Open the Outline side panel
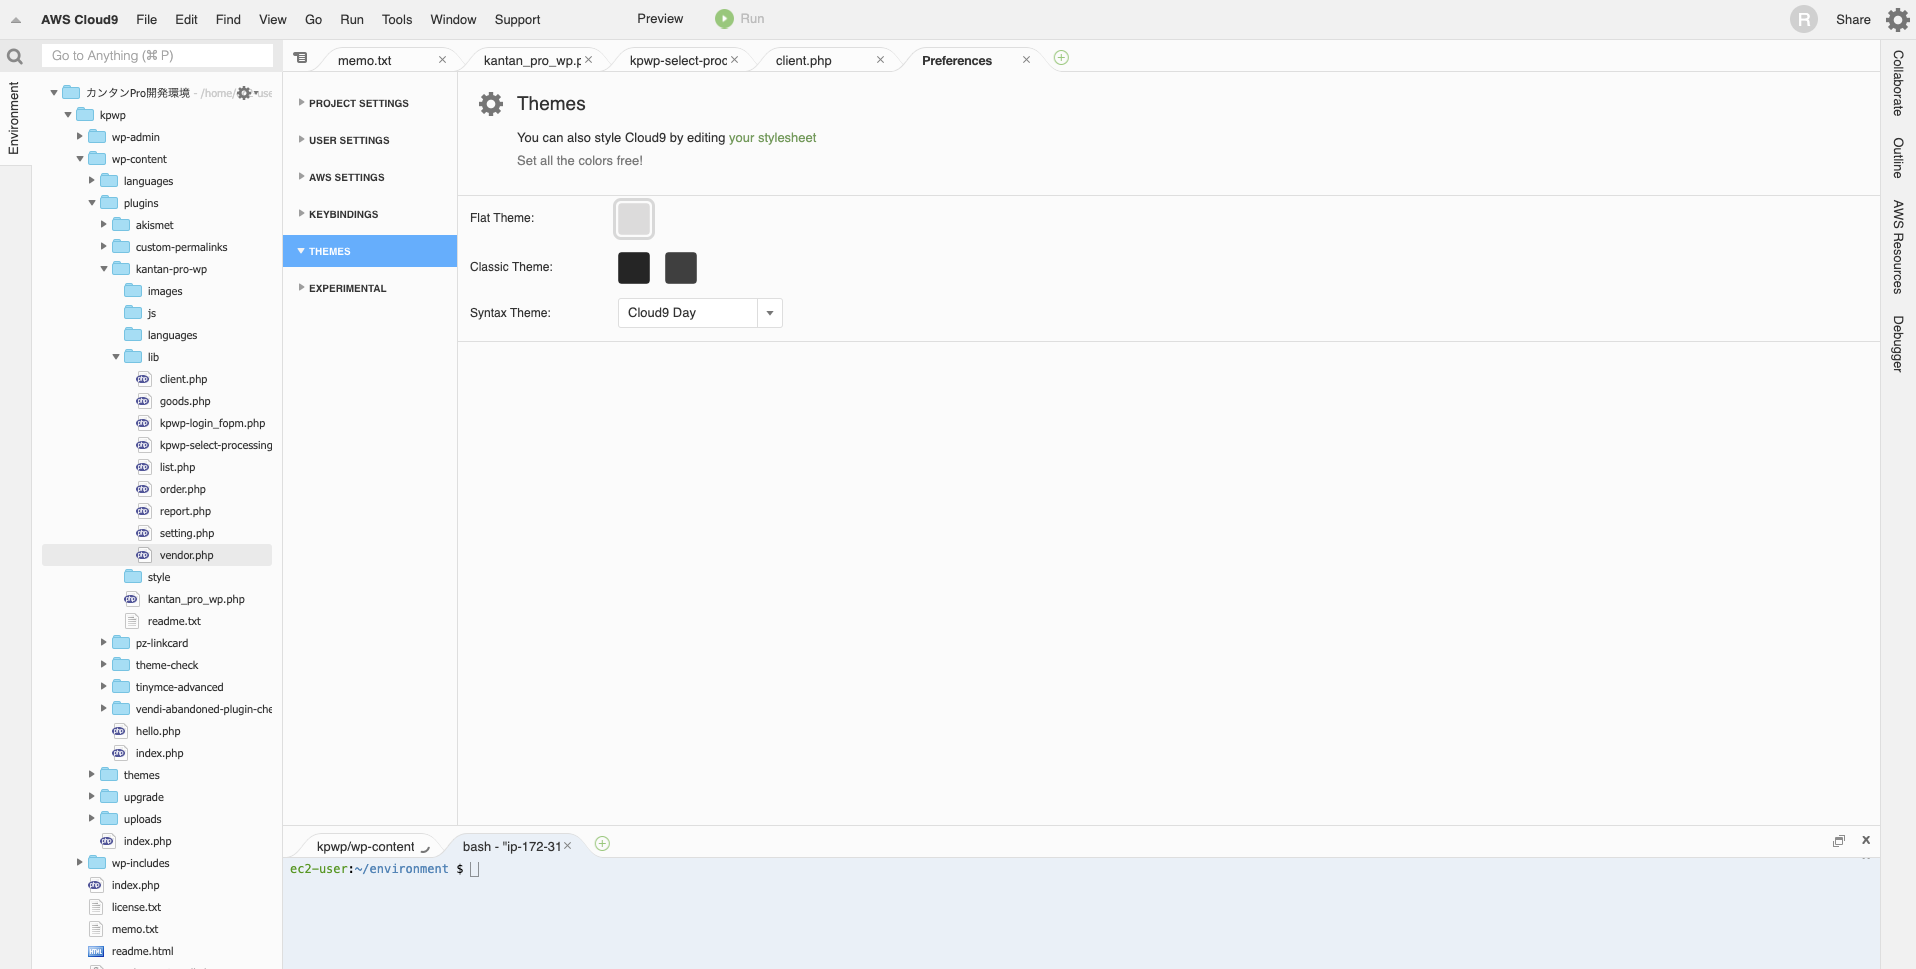 tap(1897, 158)
